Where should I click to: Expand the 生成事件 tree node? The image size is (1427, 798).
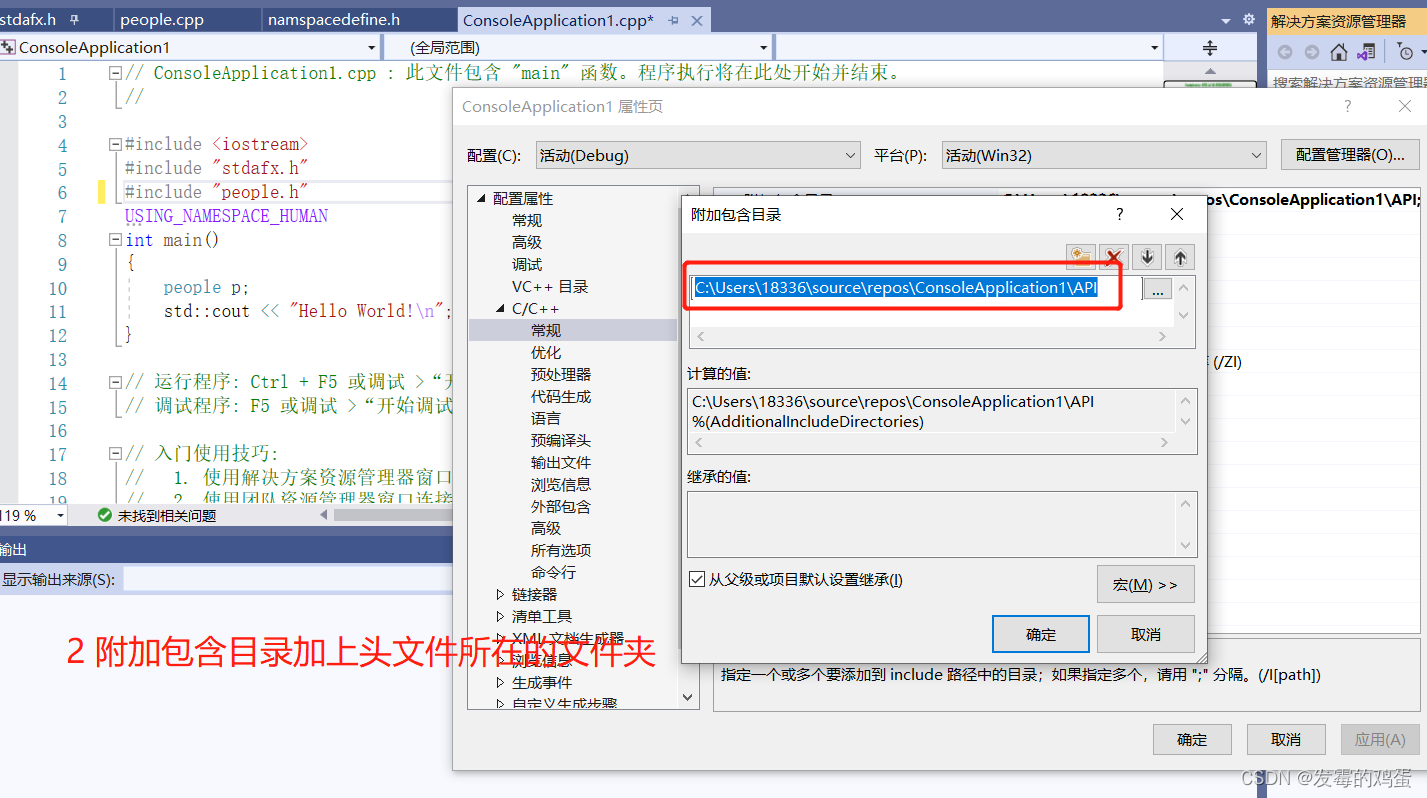click(501, 682)
